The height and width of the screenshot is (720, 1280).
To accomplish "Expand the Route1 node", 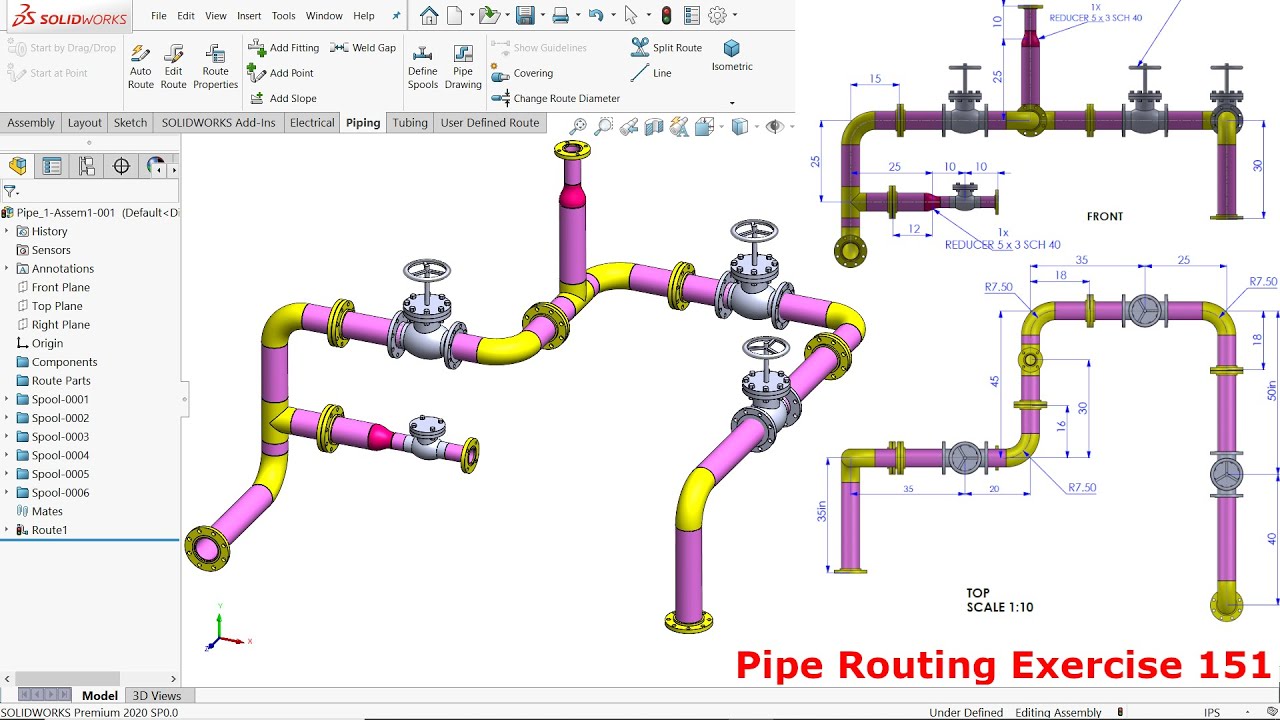I will pos(7,530).
